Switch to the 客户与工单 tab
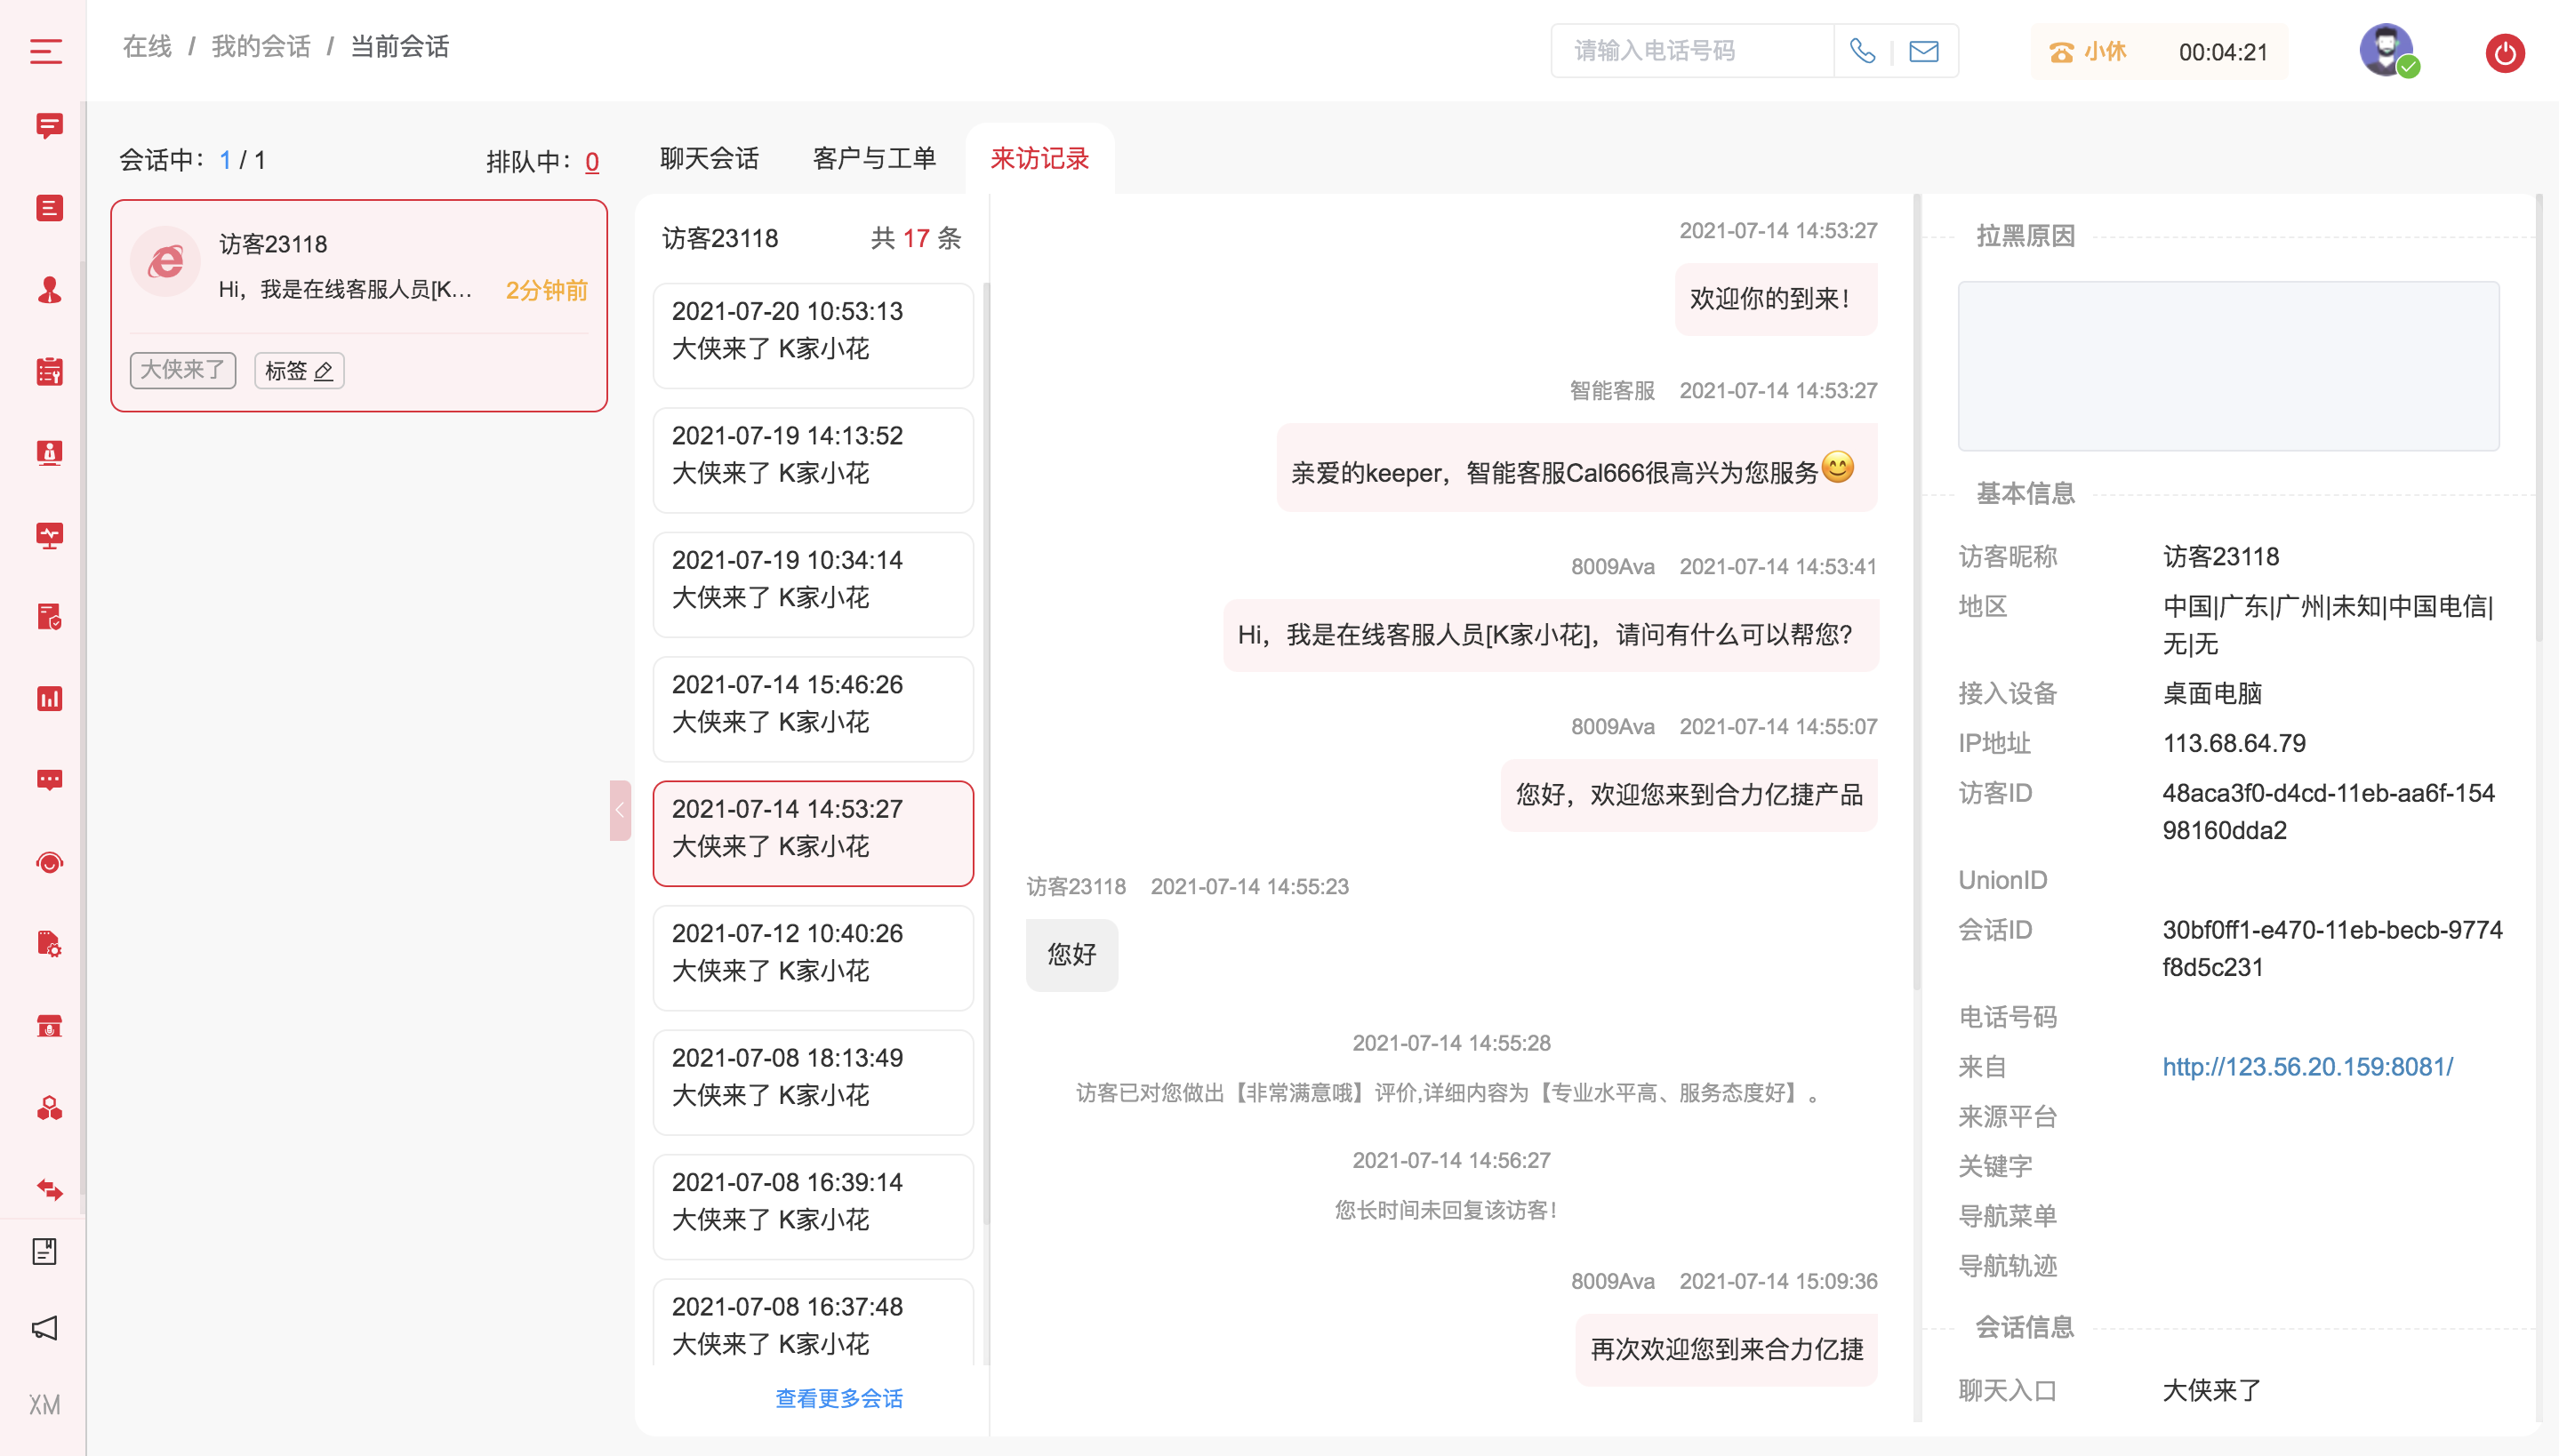This screenshot has width=2559, height=1456. (x=874, y=158)
